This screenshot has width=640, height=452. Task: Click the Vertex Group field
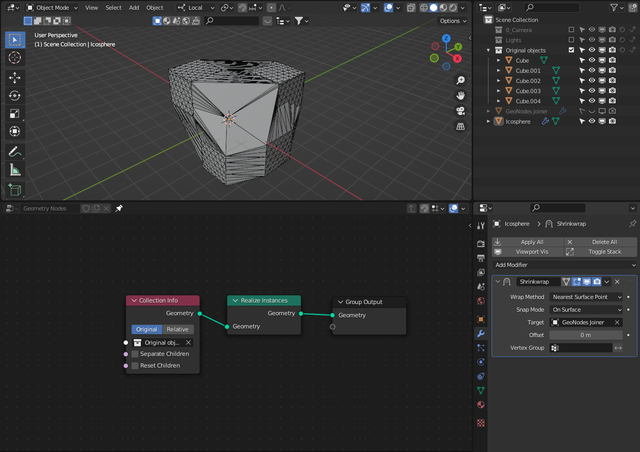[x=581, y=348]
